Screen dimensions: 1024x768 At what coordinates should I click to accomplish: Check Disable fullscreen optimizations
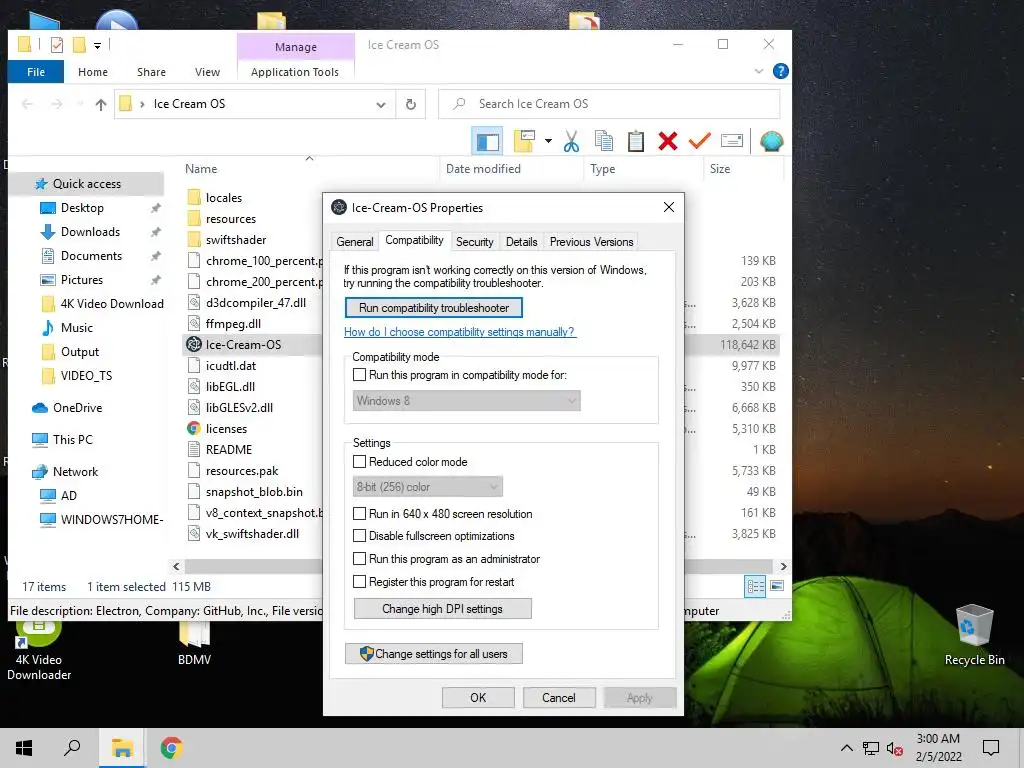click(x=359, y=536)
